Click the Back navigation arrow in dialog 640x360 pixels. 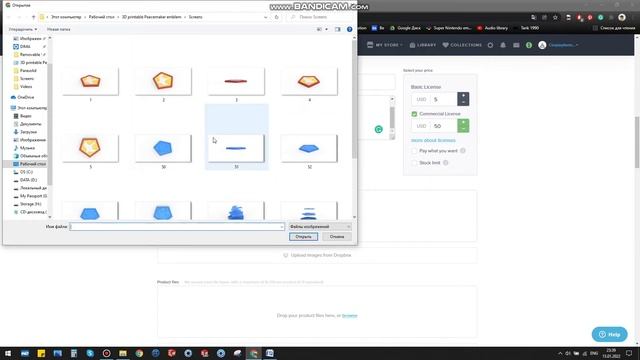click(9, 17)
